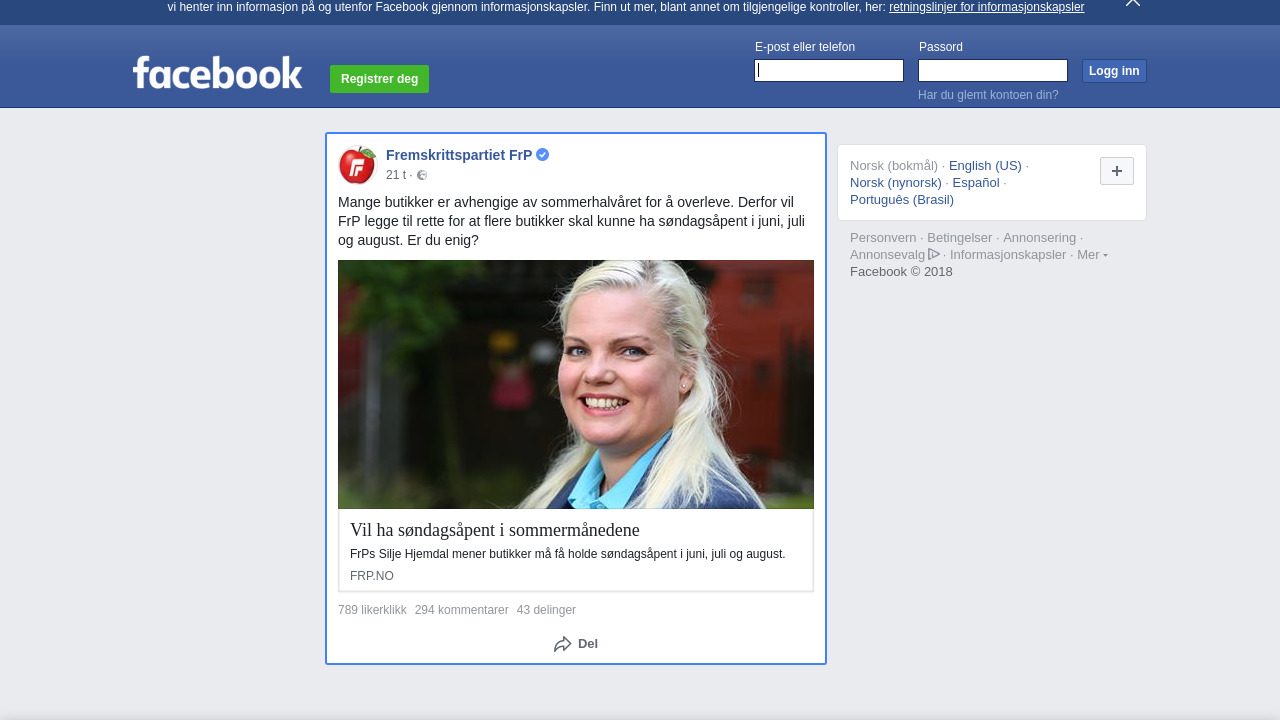Close the cookie notice banner
The width and height of the screenshot is (1280, 720).
[1132, 3]
